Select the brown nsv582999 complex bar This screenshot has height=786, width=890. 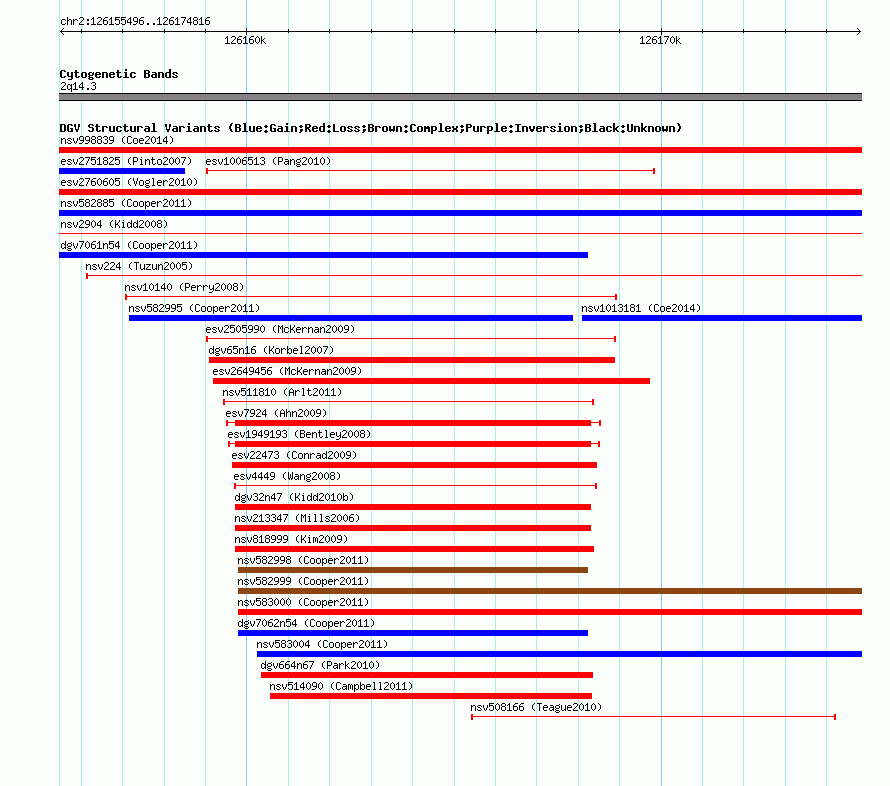(550, 591)
